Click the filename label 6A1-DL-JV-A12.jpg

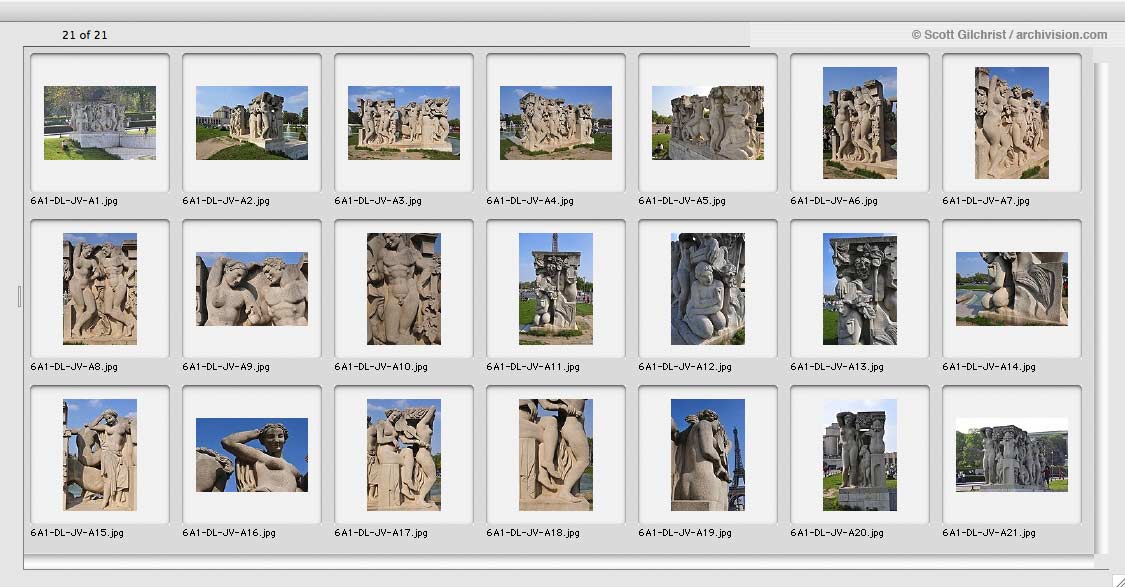pos(685,367)
